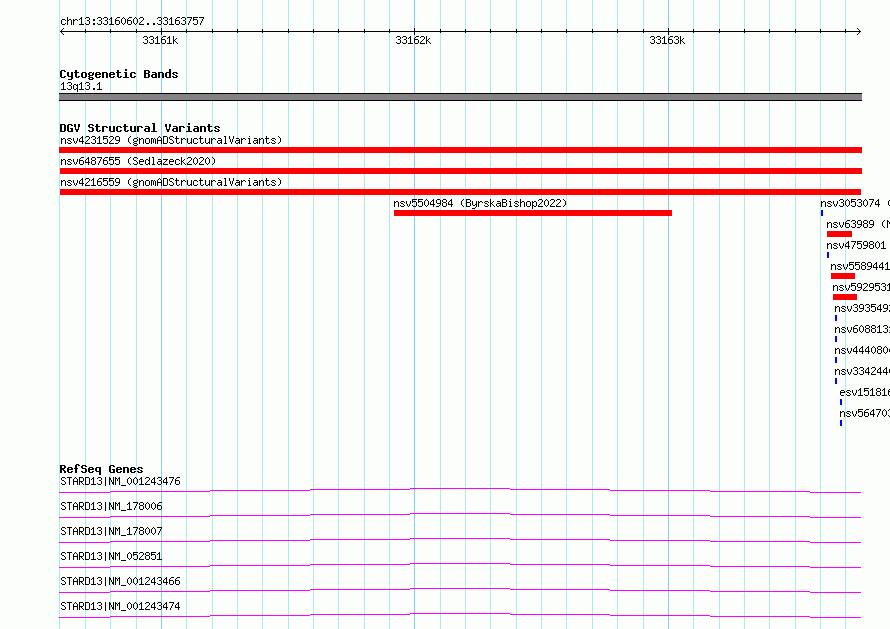Screen dimensions: 890x629
Task: Select the 33161k ruler label
Action: click(x=160, y=40)
